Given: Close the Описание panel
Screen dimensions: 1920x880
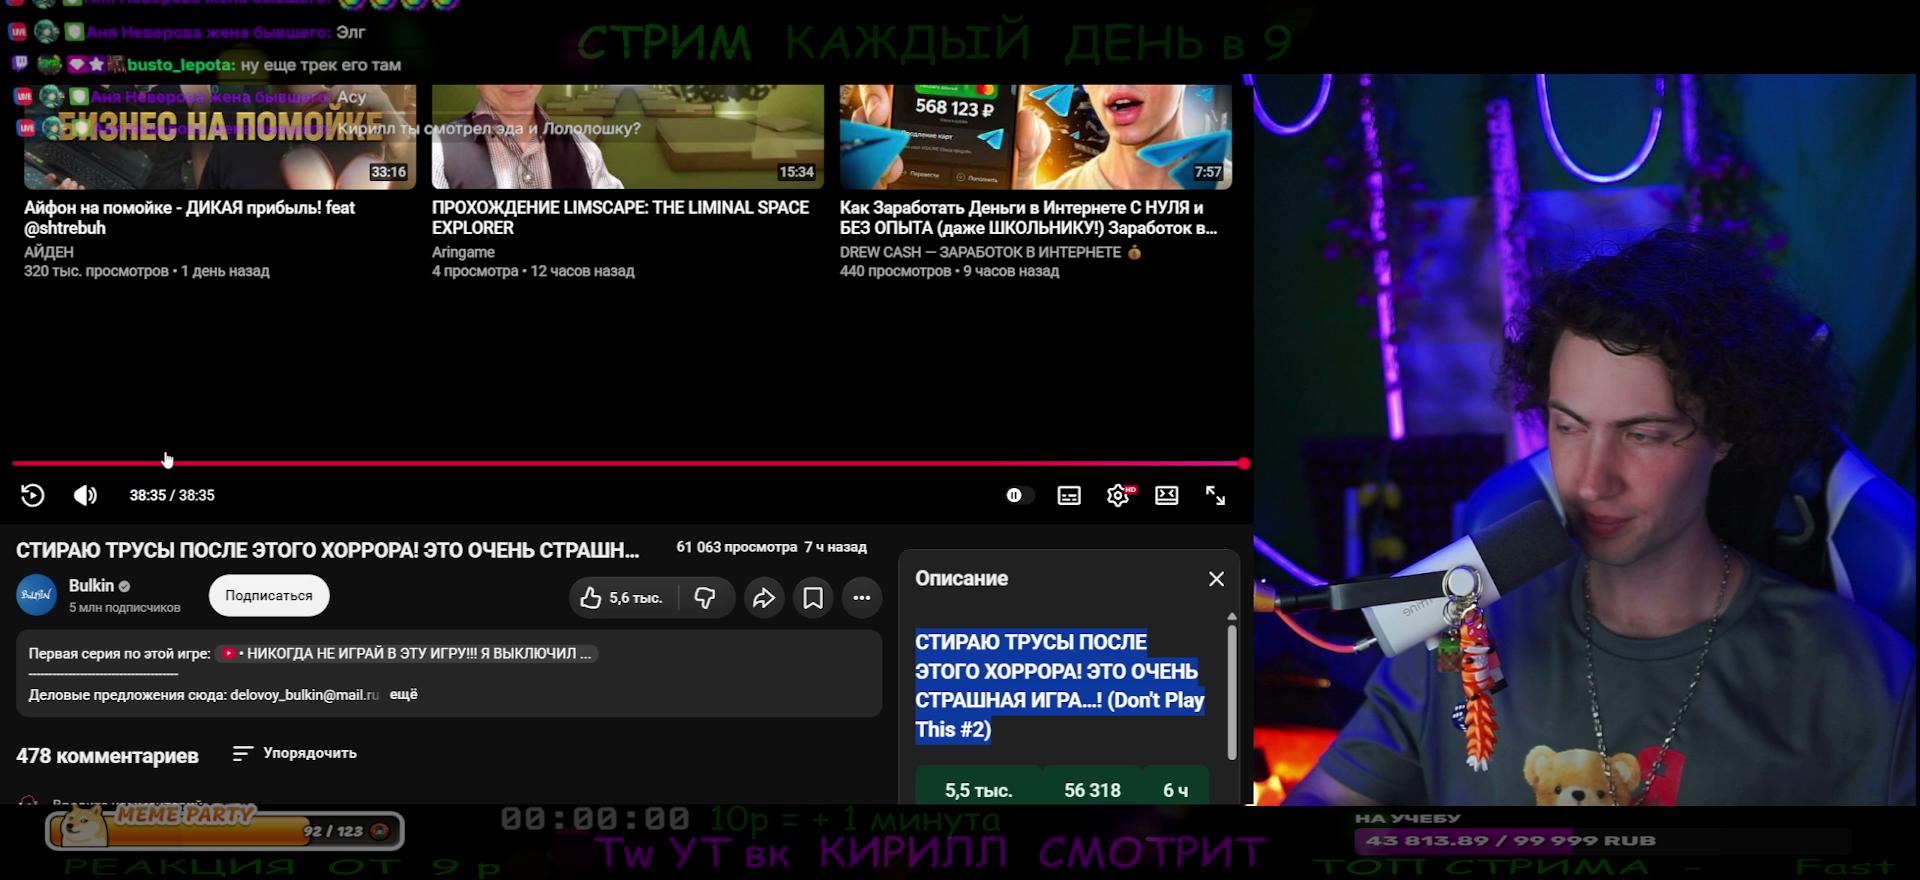Looking at the screenshot, I should [x=1216, y=579].
